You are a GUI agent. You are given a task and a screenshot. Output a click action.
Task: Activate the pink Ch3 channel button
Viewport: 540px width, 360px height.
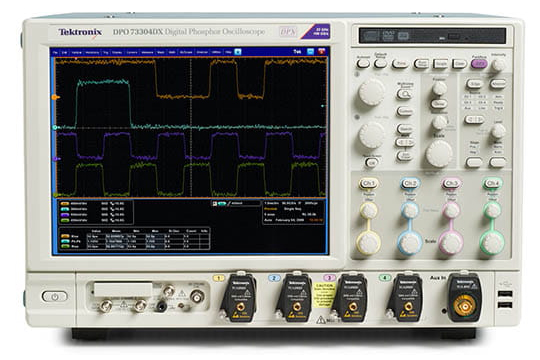coord(451,184)
